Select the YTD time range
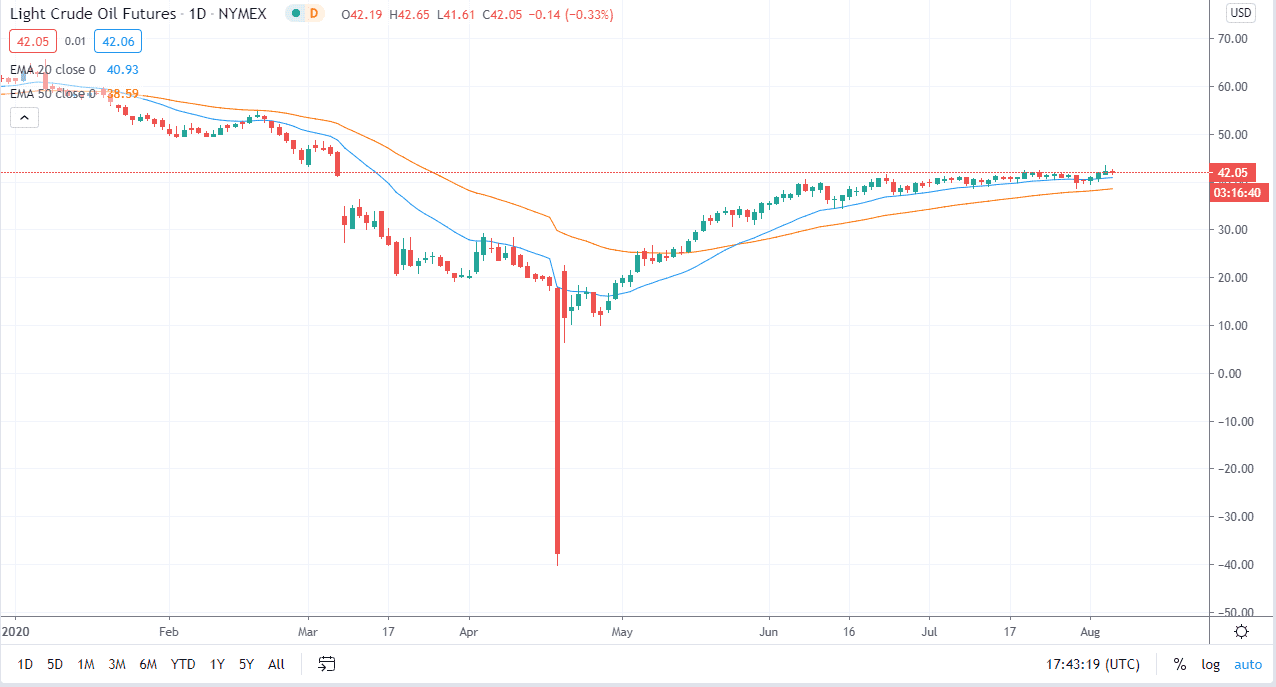Viewport: 1276px width, 687px height. [183, 664]
